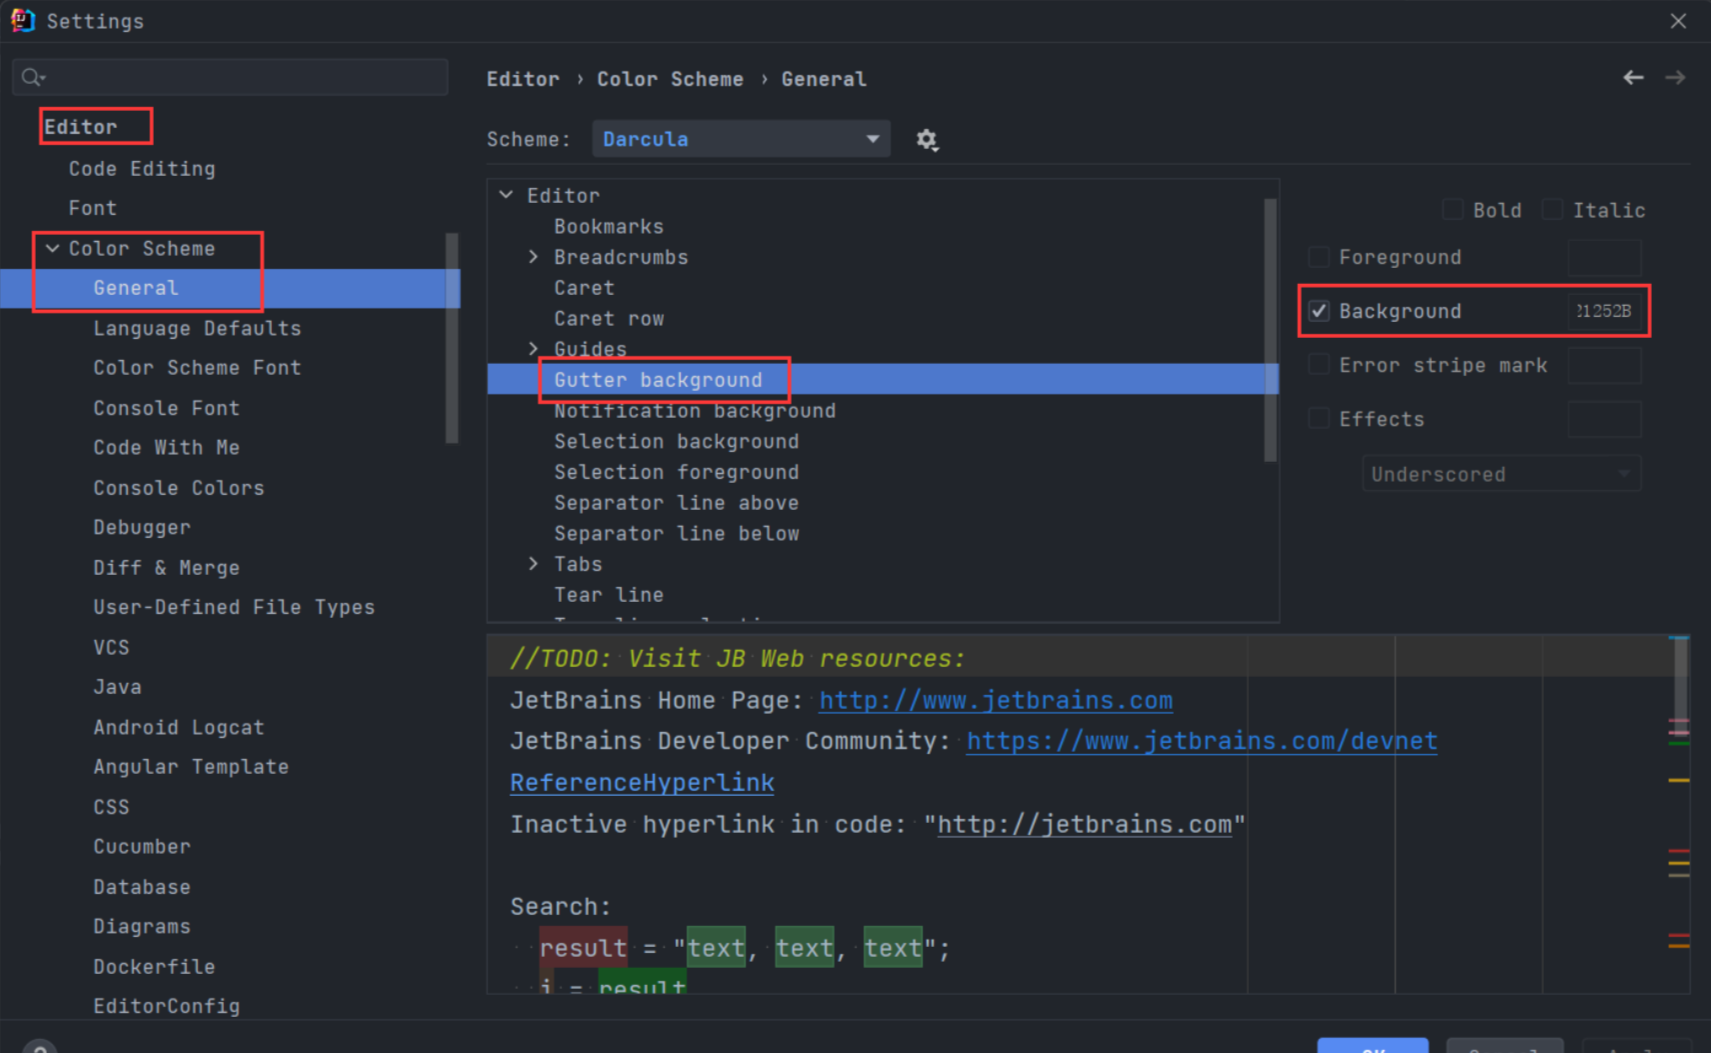The image size is (1711, 1053).
Task: Open CSS color settings
Action: (111, 807)
